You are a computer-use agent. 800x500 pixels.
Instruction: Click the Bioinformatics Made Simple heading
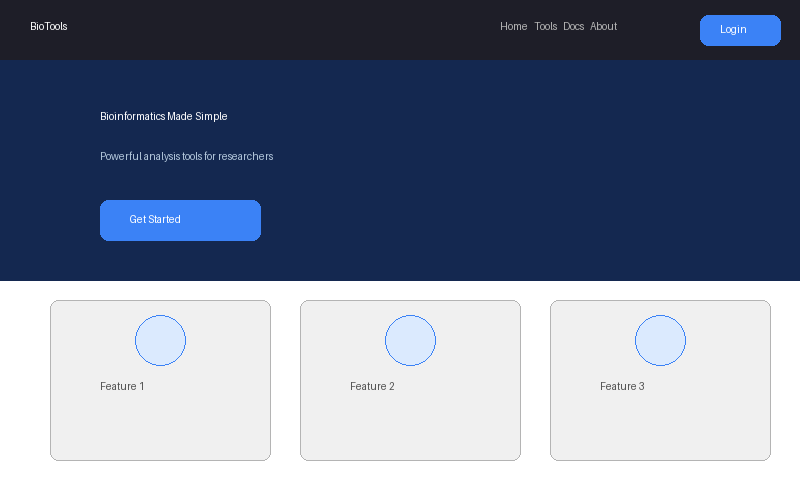(x=164, y=116)
